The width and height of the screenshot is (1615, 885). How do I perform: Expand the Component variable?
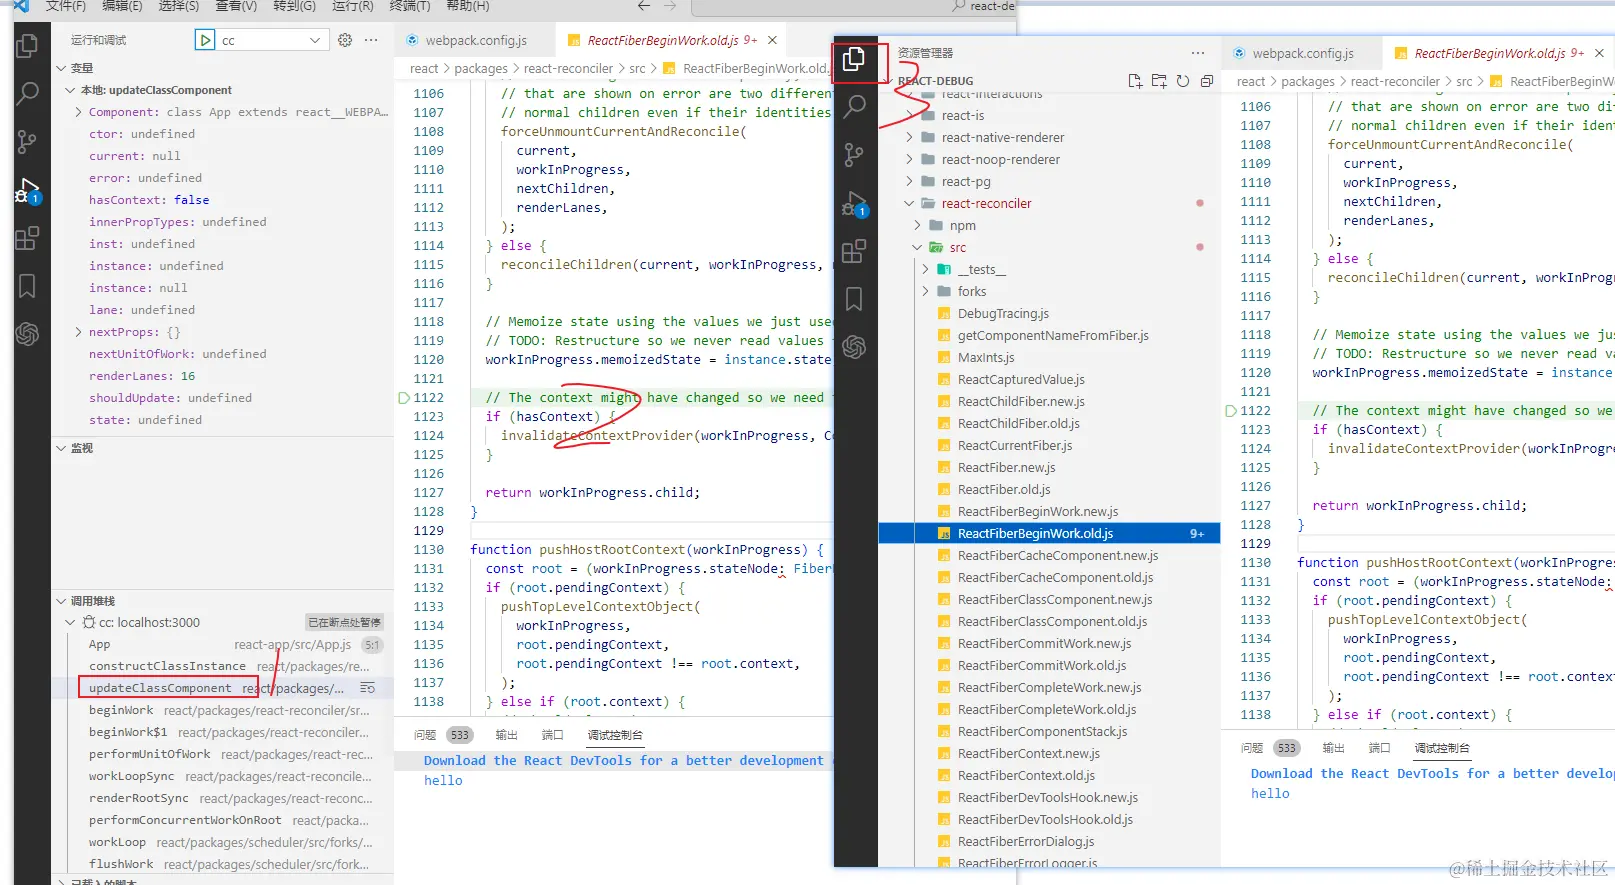pyautogui.click(x=79, y=112)
